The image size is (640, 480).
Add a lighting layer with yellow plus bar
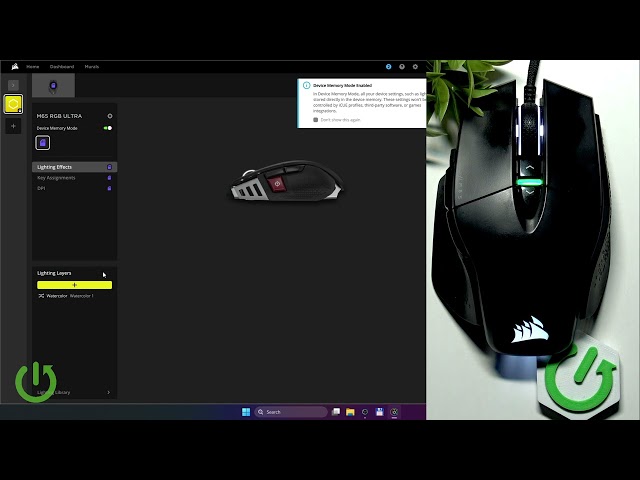pyautogui.click(x=75, y=285)
